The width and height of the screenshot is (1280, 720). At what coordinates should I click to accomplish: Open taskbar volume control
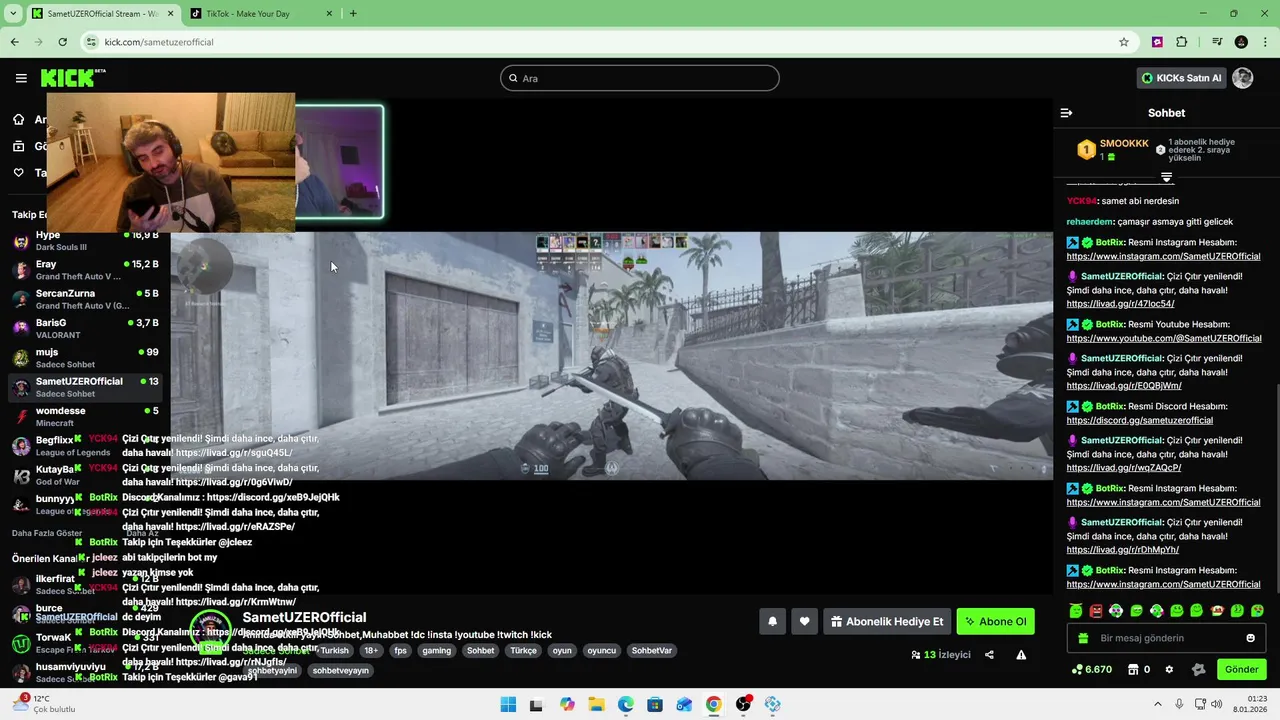point(1216,704)
